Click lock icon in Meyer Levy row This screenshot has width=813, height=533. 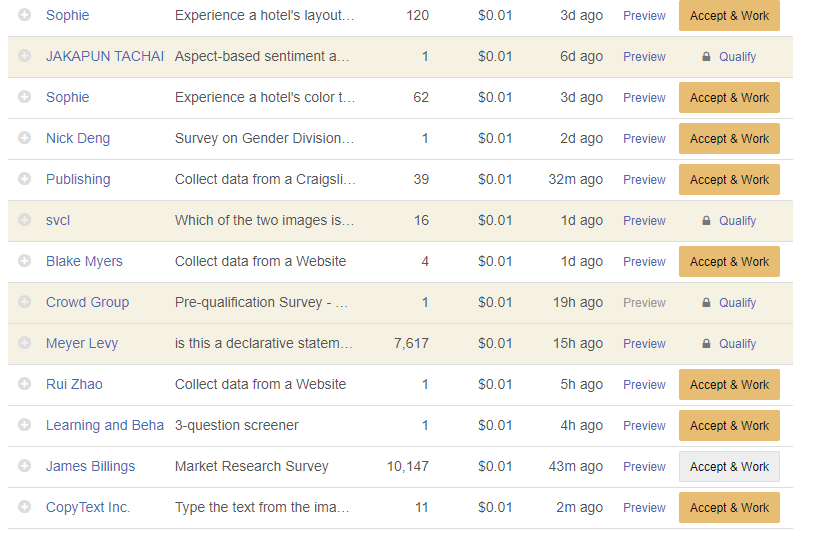[706, 344]
